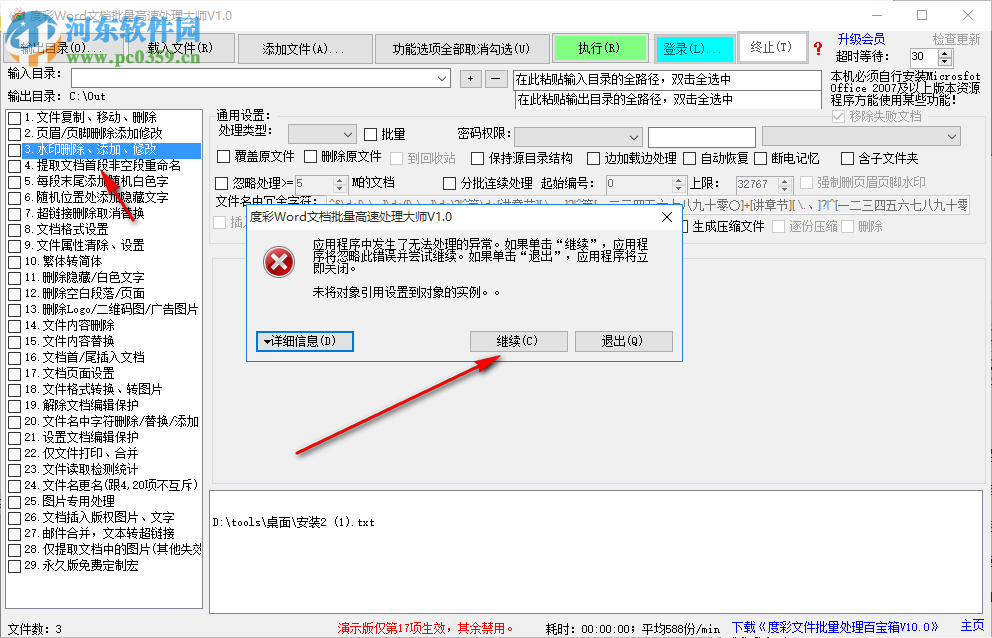Image resolution: width=992 pixels, height=638 pixels.
Task: Expand 详细信息(D) in the error dialog
Action: click(304, 341)
